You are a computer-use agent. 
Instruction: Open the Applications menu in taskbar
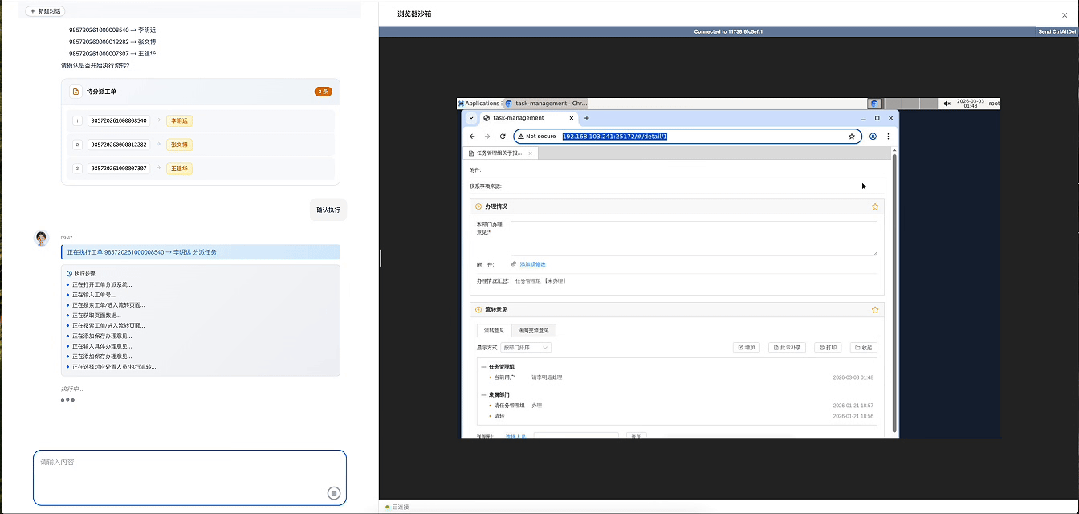click(x=479, y=103)
